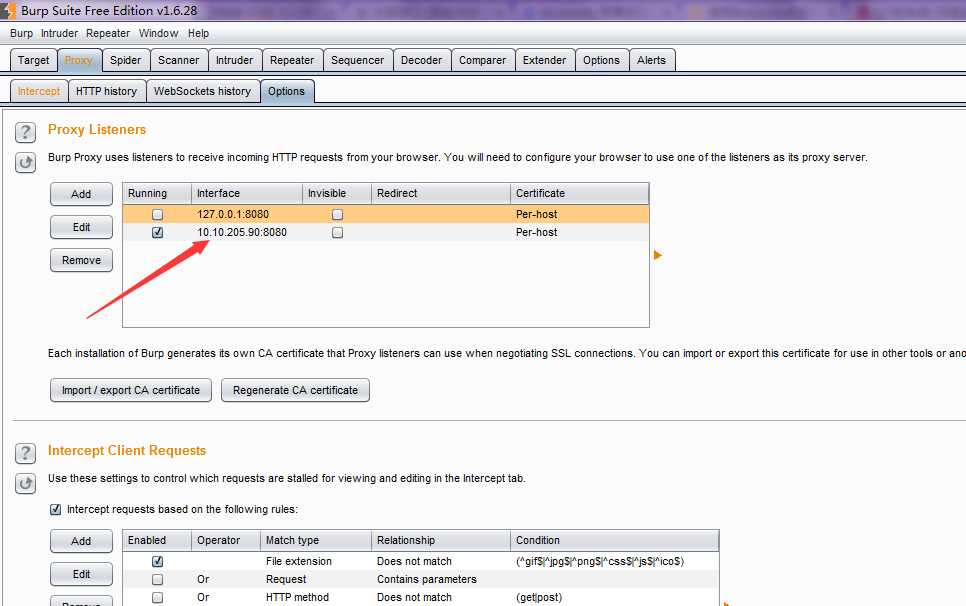Toggle Invisible checkbox for 10.10.205.90:8080
966x606 pixels.
tap(337, 232)
